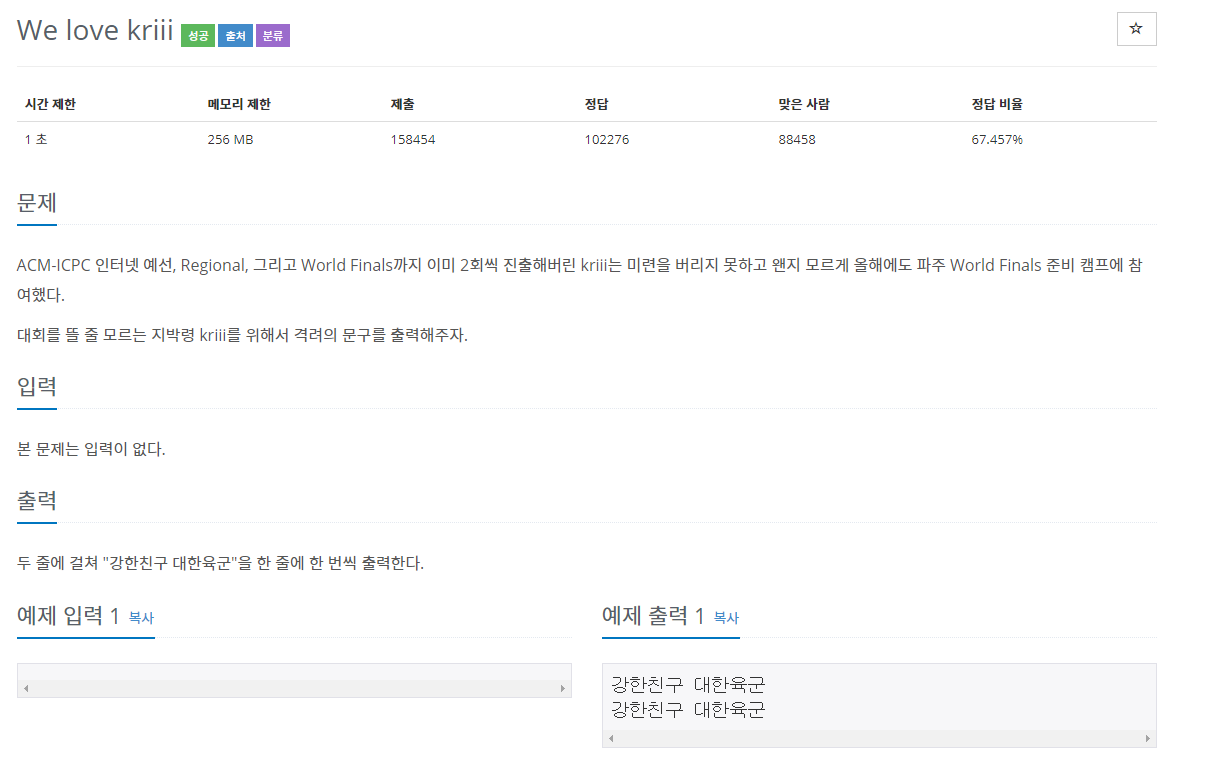1211x762 pixels.
Task: Click the paragraph starting ACM-ICPC 인터넷 예선
Action: (x=581, y=280)
